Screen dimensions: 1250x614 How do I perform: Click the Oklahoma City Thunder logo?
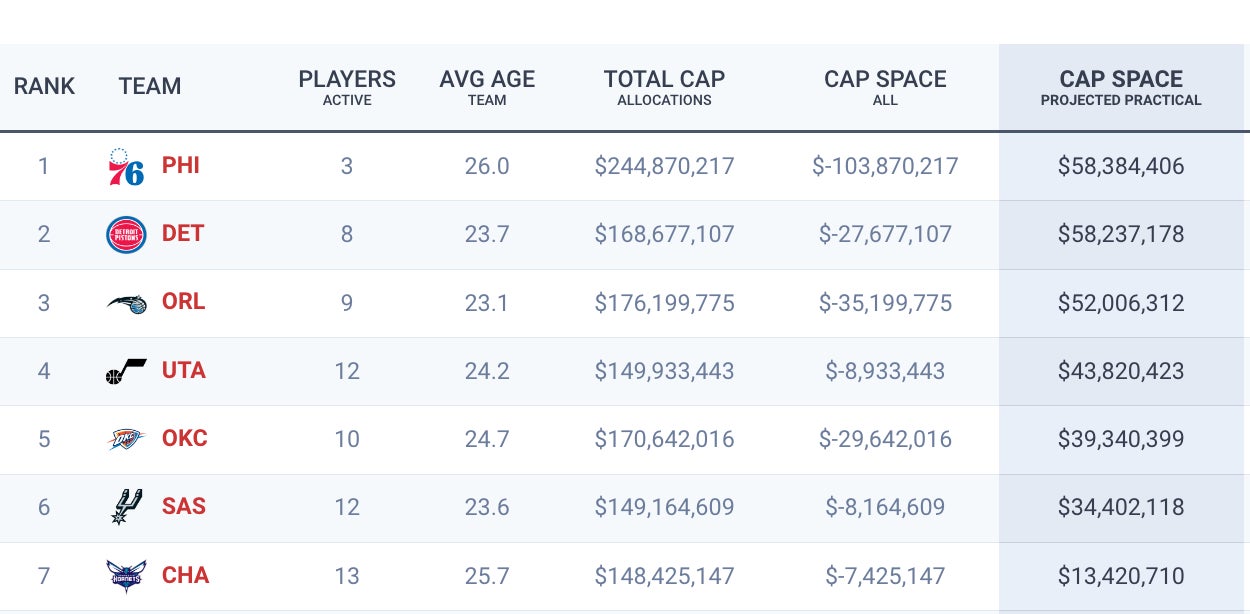(126, 439)
